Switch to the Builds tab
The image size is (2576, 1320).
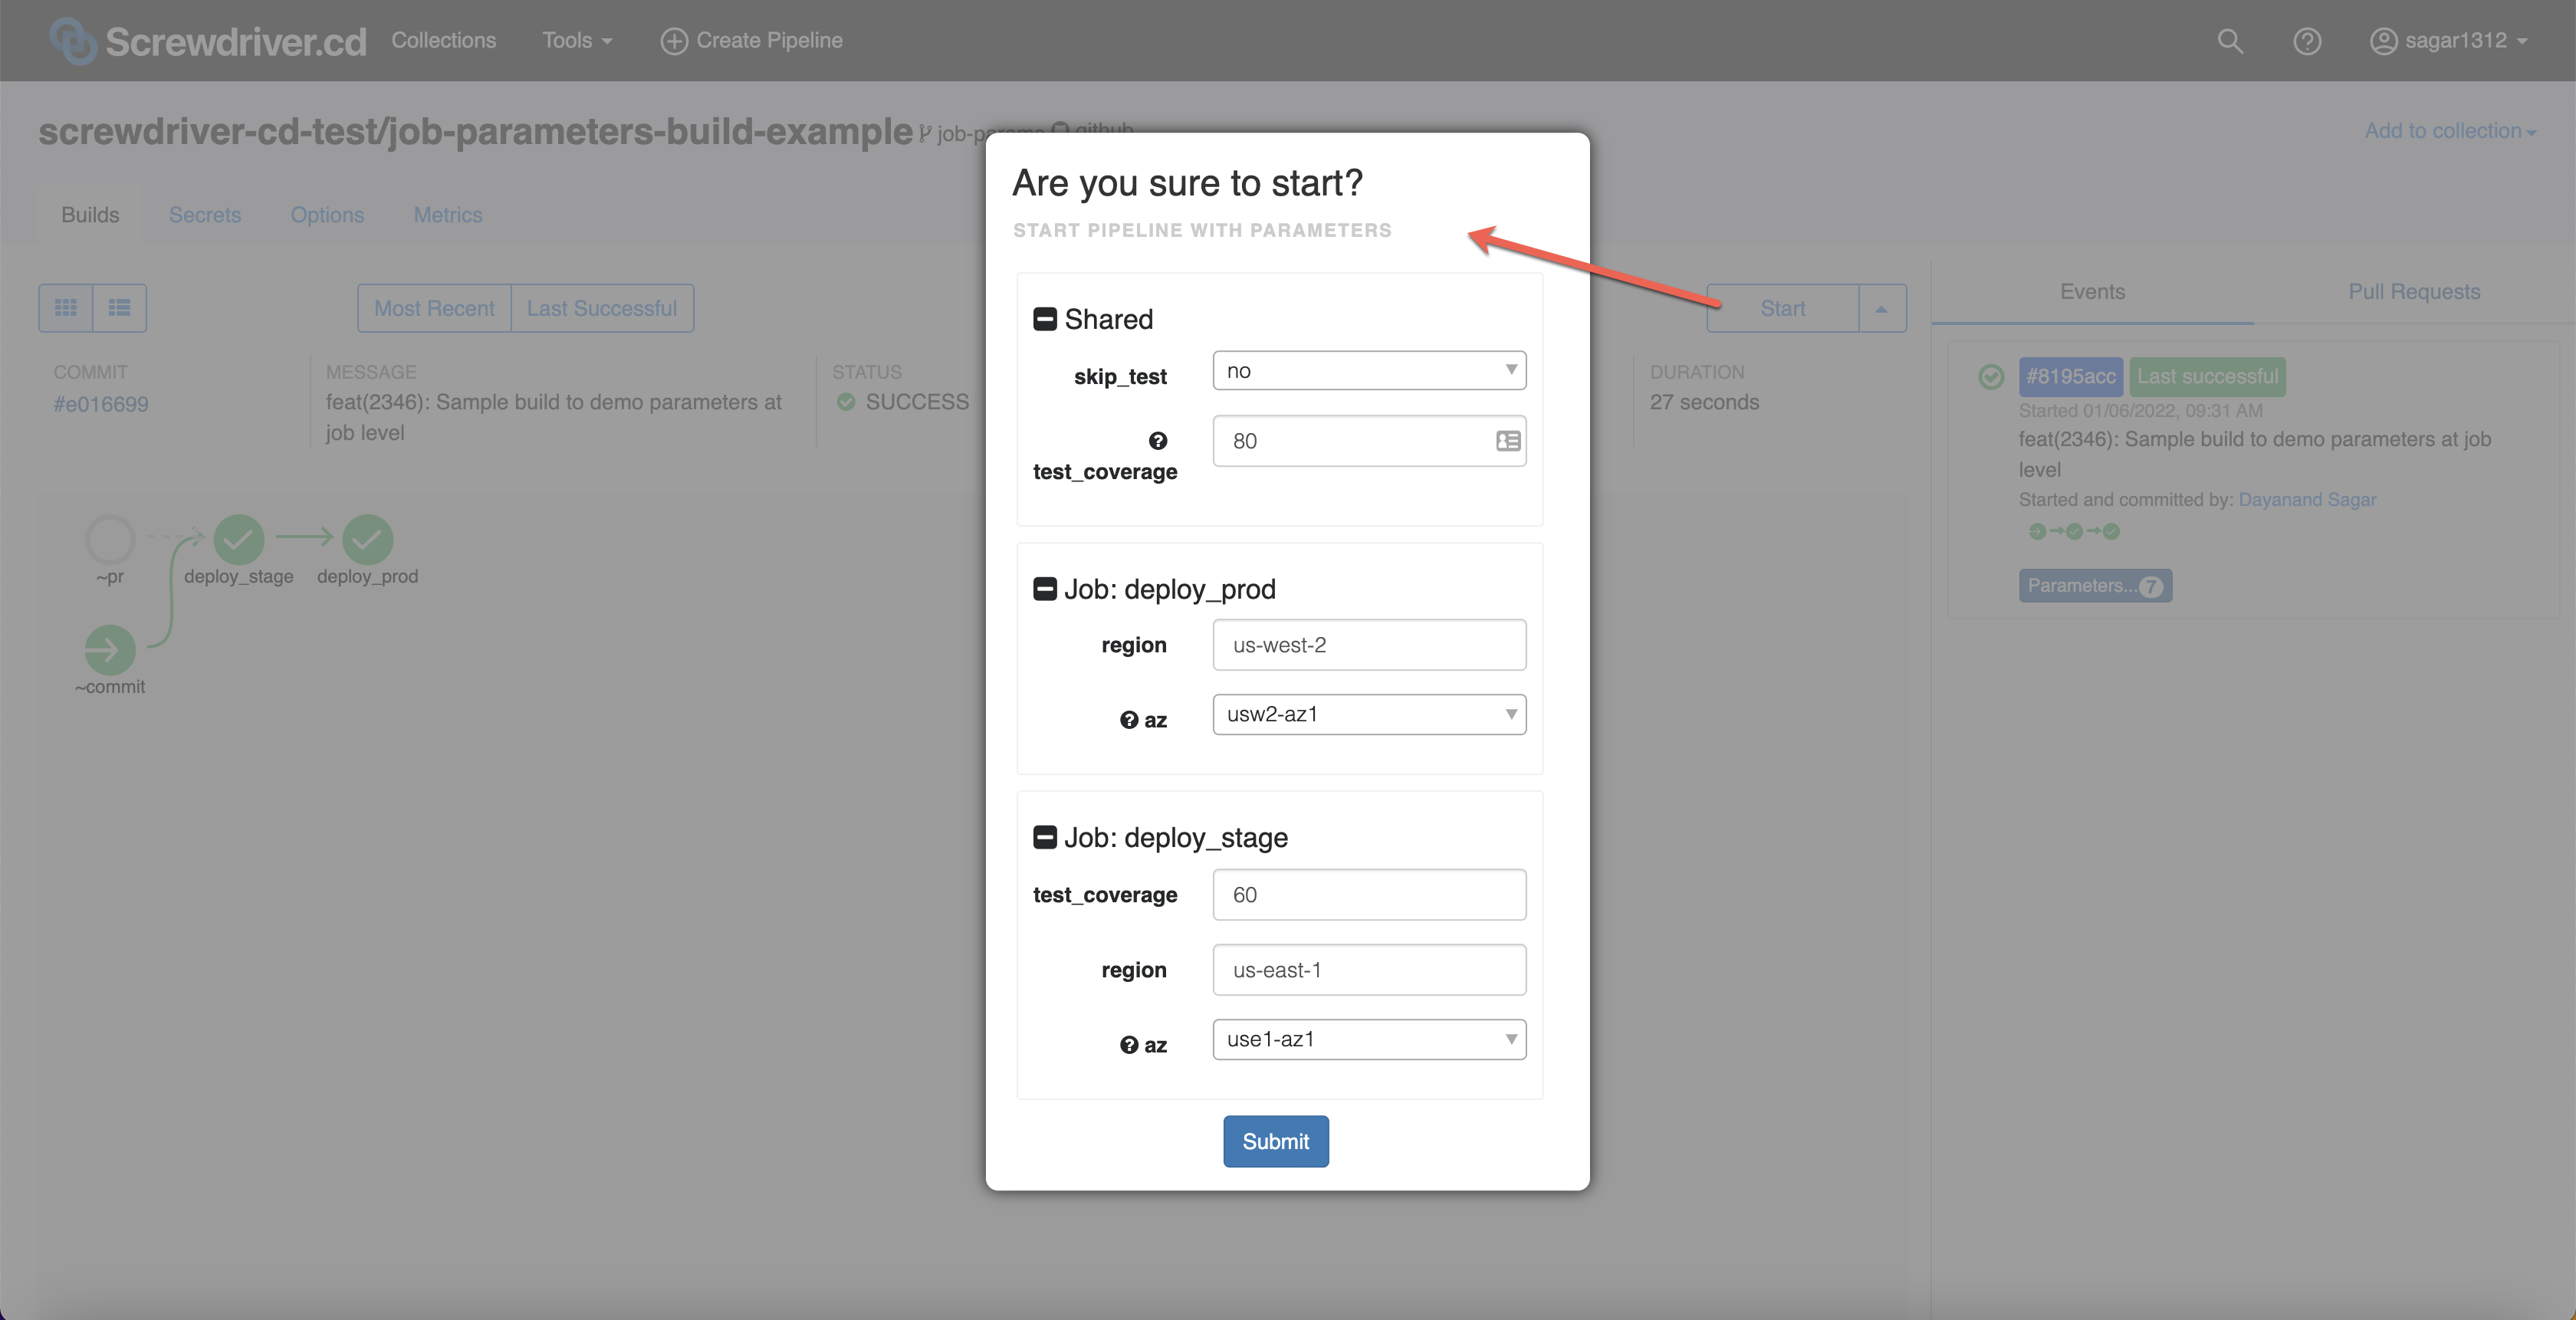point(90,215)
